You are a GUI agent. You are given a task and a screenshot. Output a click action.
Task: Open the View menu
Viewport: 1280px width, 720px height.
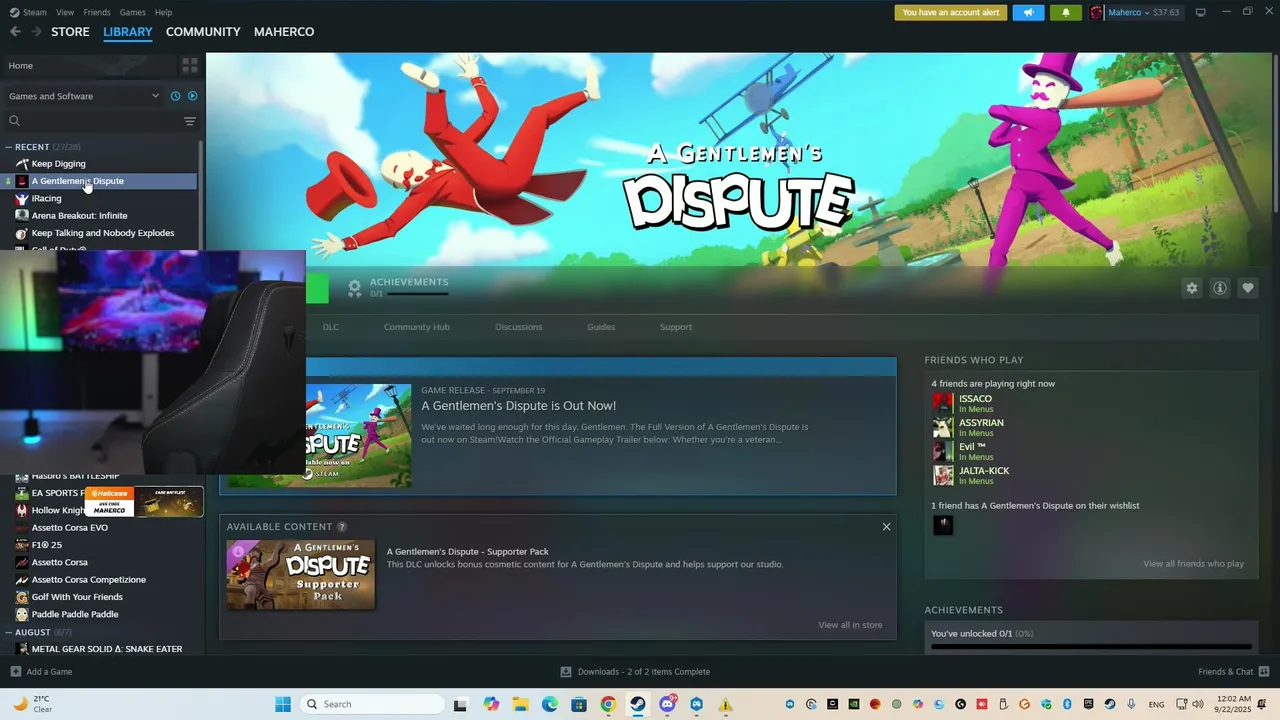pos(65,12)
